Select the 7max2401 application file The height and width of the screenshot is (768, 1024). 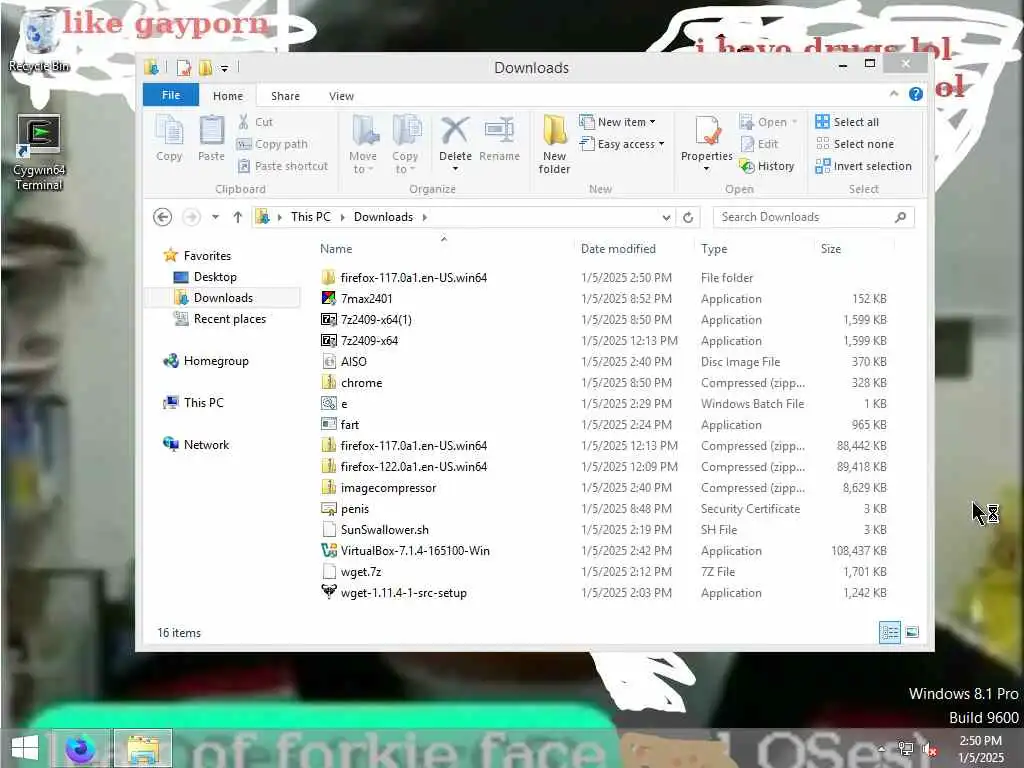pos(603,298)
